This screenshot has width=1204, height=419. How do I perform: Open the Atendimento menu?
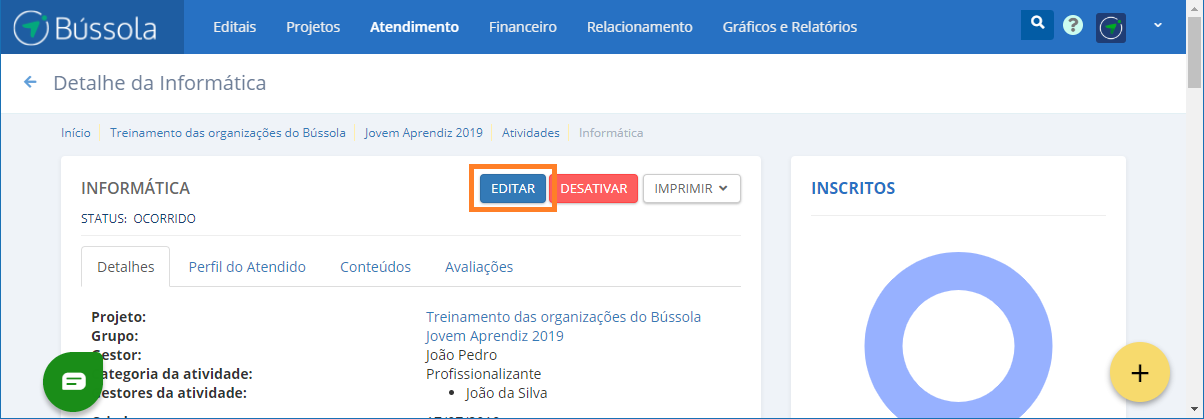click(x=414, y=27)
